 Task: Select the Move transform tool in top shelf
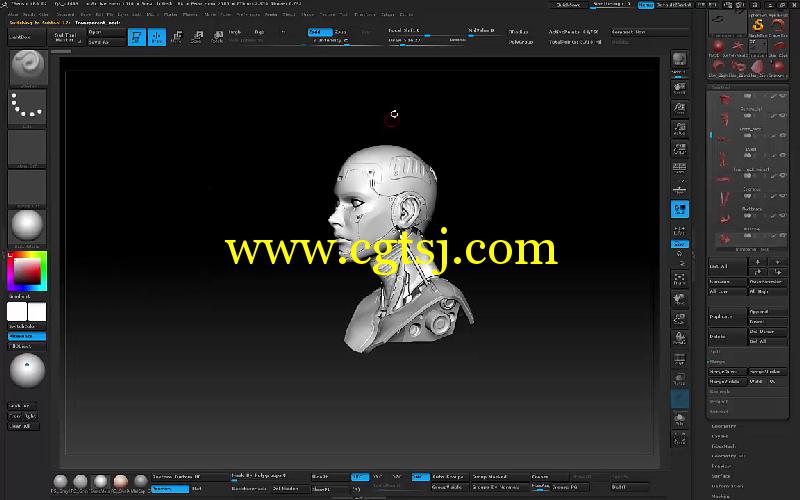[x=177, y=37]
